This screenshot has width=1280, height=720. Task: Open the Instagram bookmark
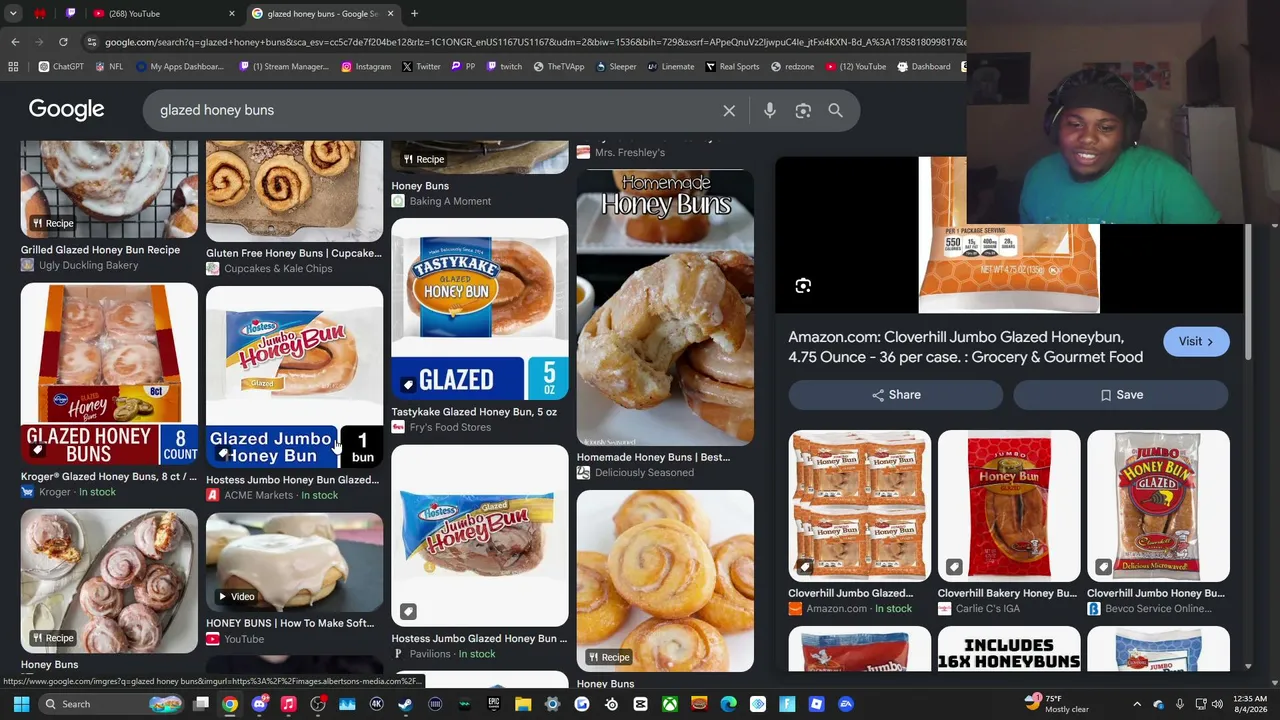pos(366,67)
